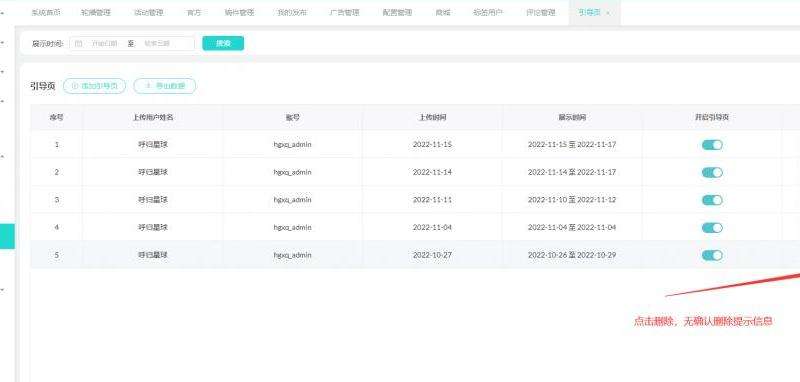This screenshot has height=382, width=800.
Task: Select upload date cell 2022-11-14
Action: 433,172
